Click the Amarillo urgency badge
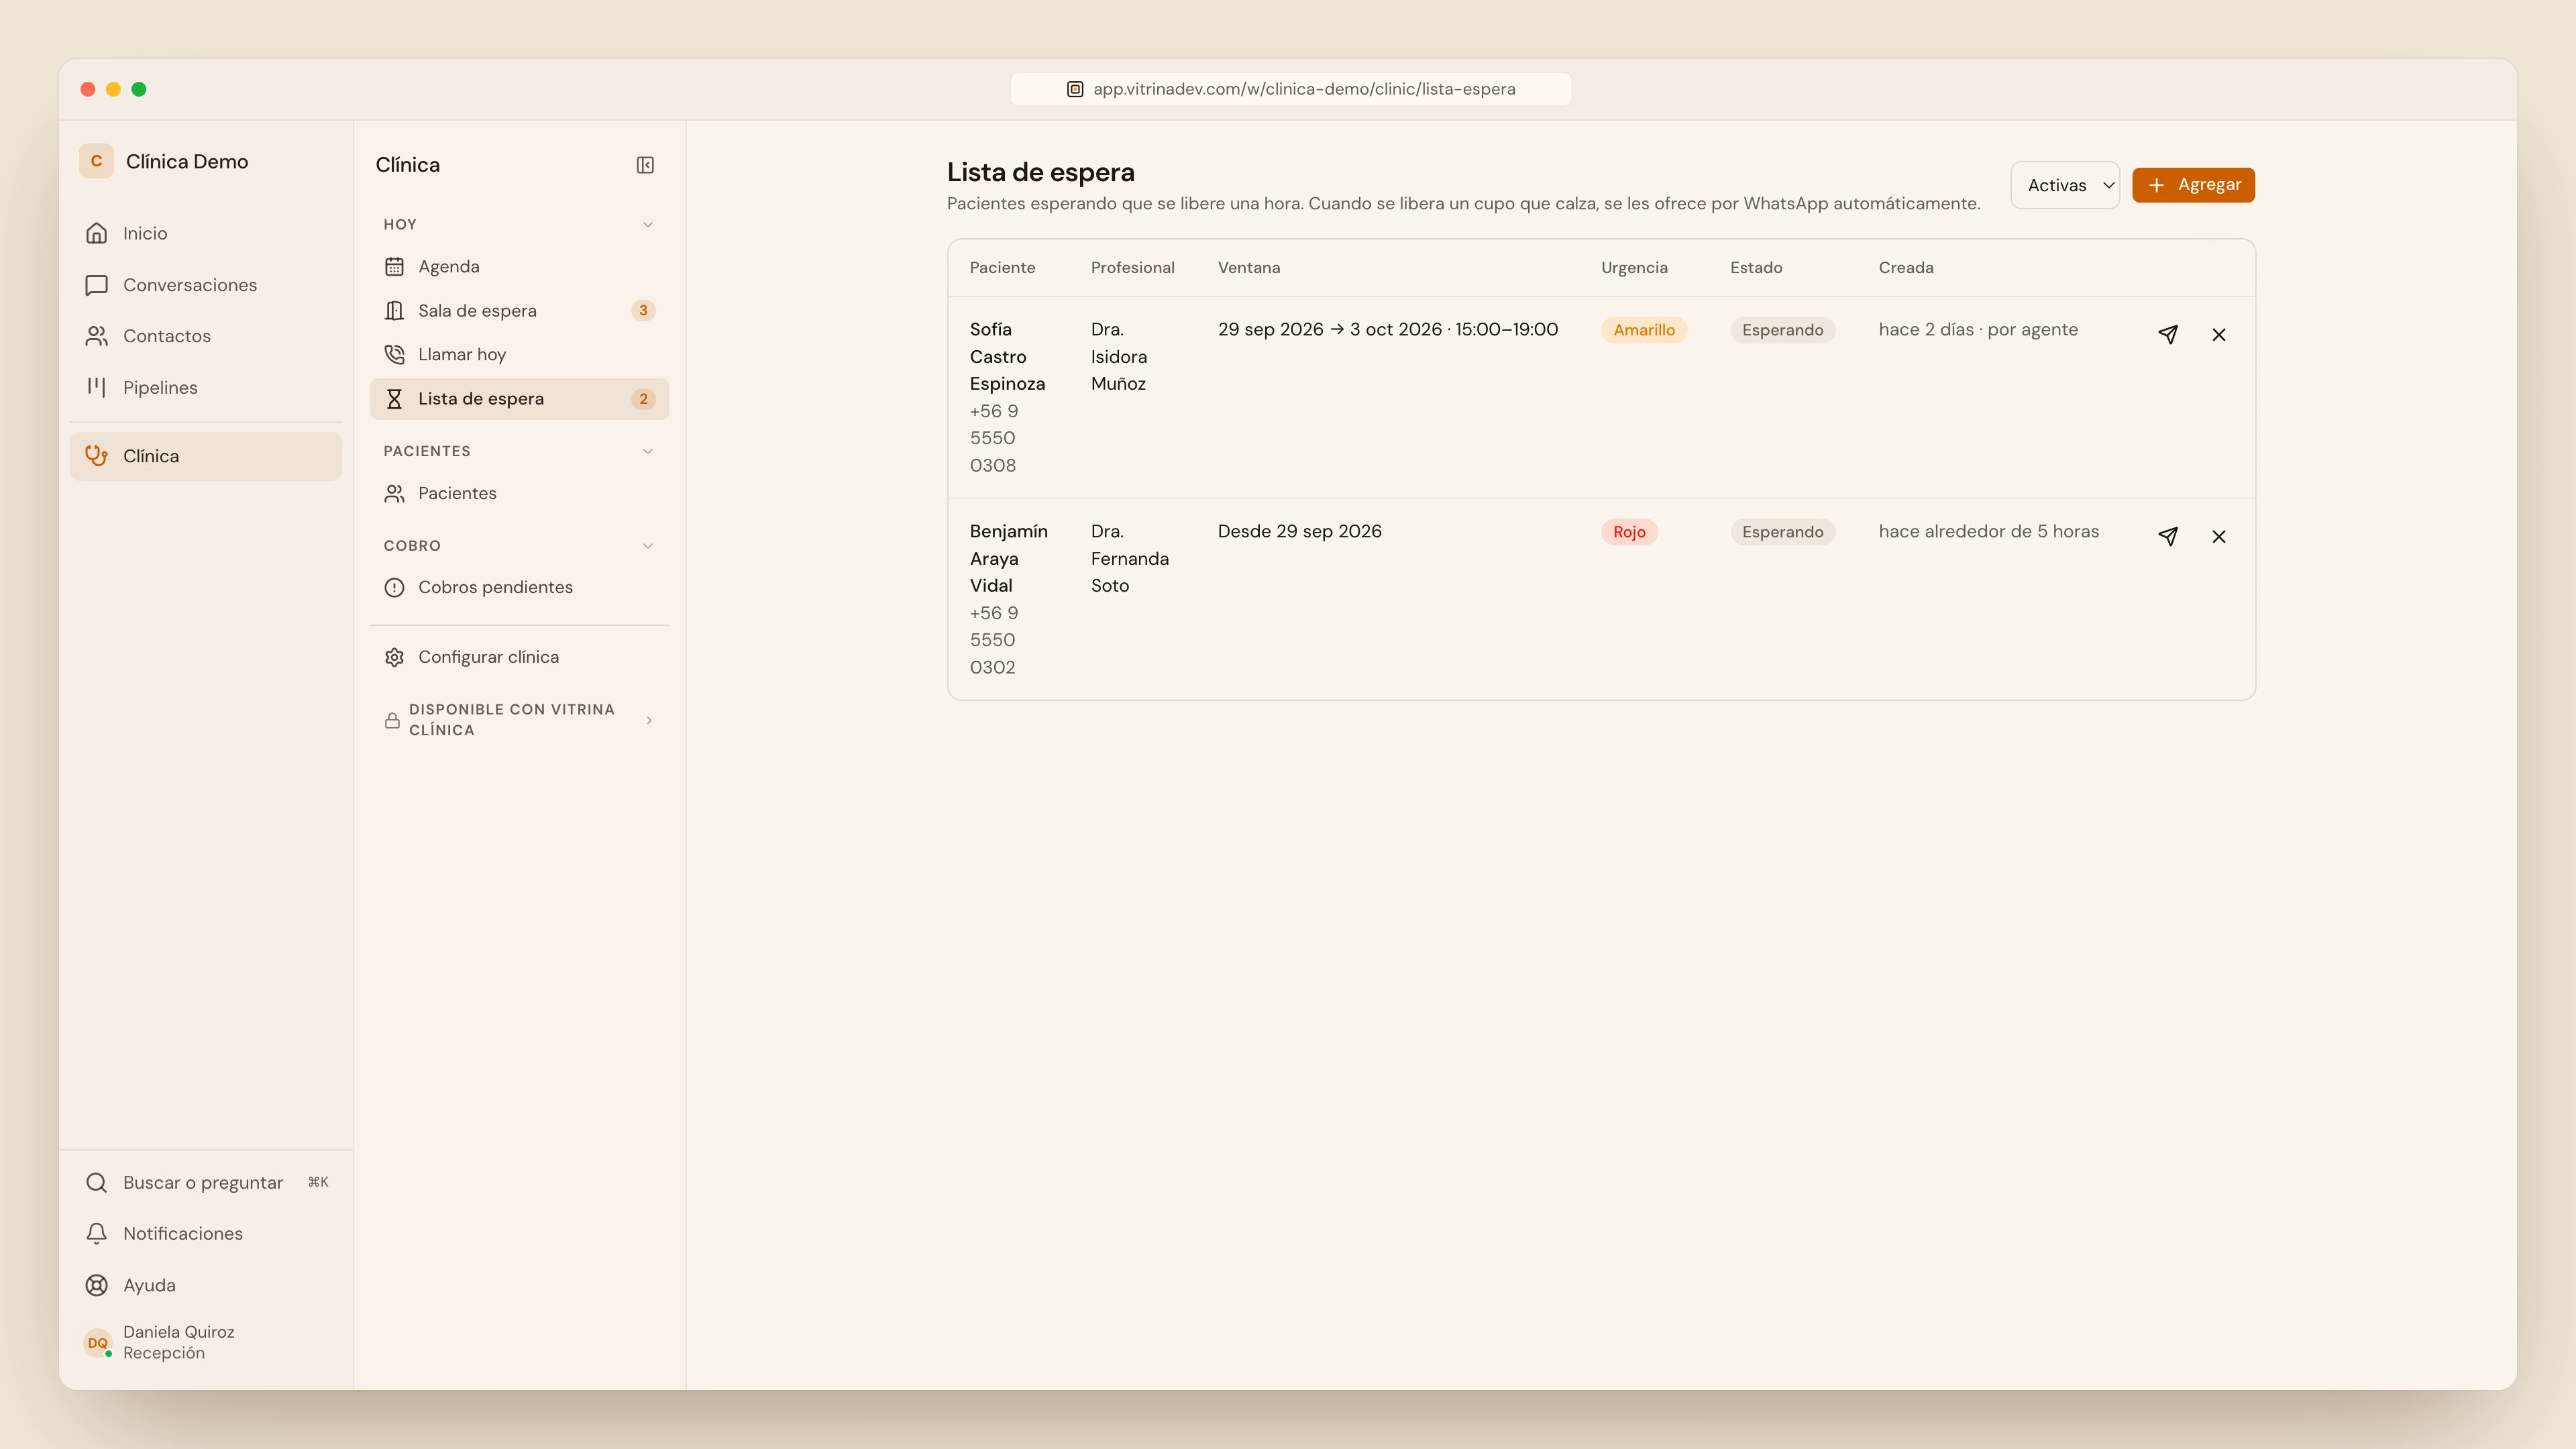This screenshot has width=2576, height=1449. coord(1644,330)
